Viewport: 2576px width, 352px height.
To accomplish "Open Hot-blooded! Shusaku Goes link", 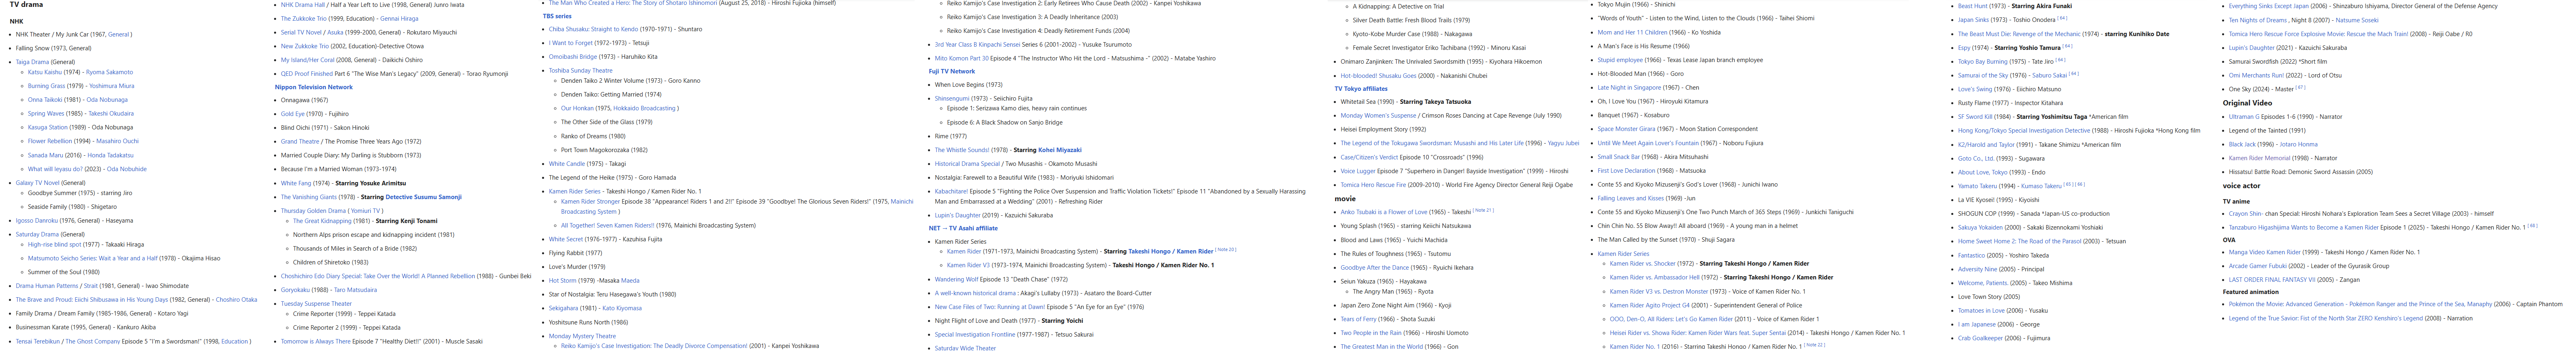I will [1379, 76].
